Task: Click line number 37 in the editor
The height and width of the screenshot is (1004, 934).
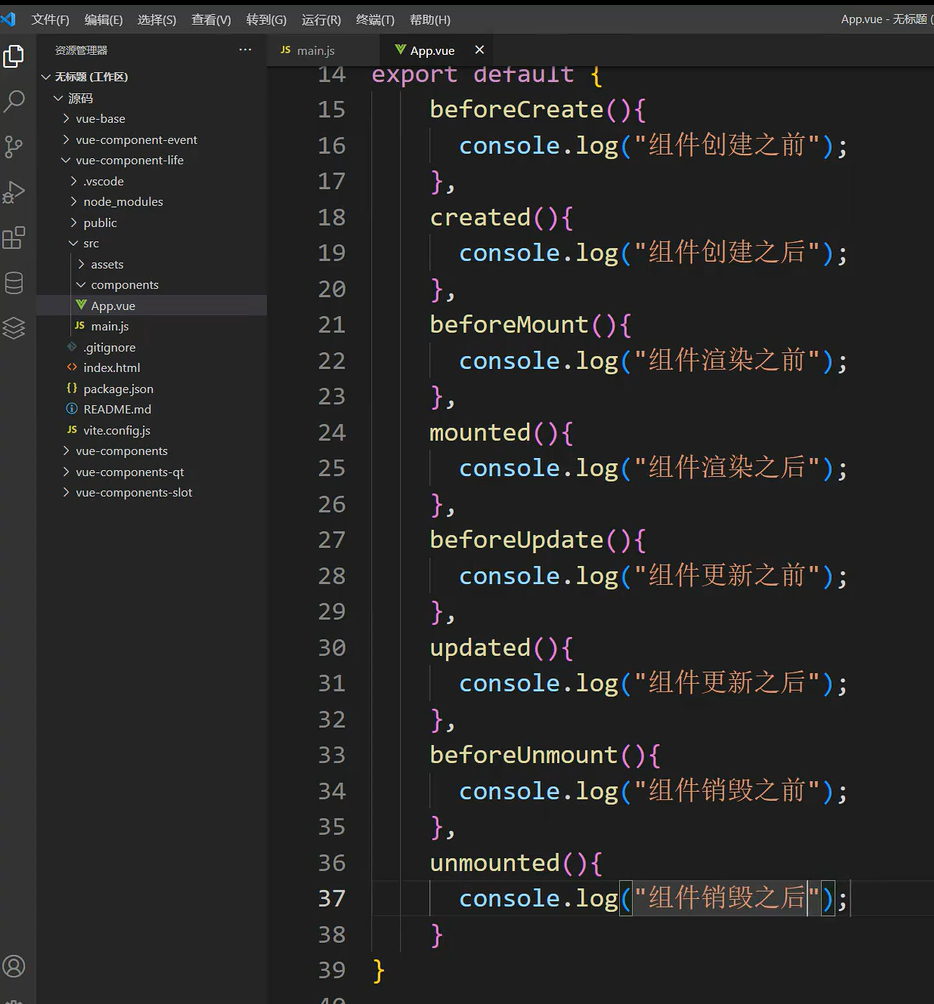Action: pos(331,898)
